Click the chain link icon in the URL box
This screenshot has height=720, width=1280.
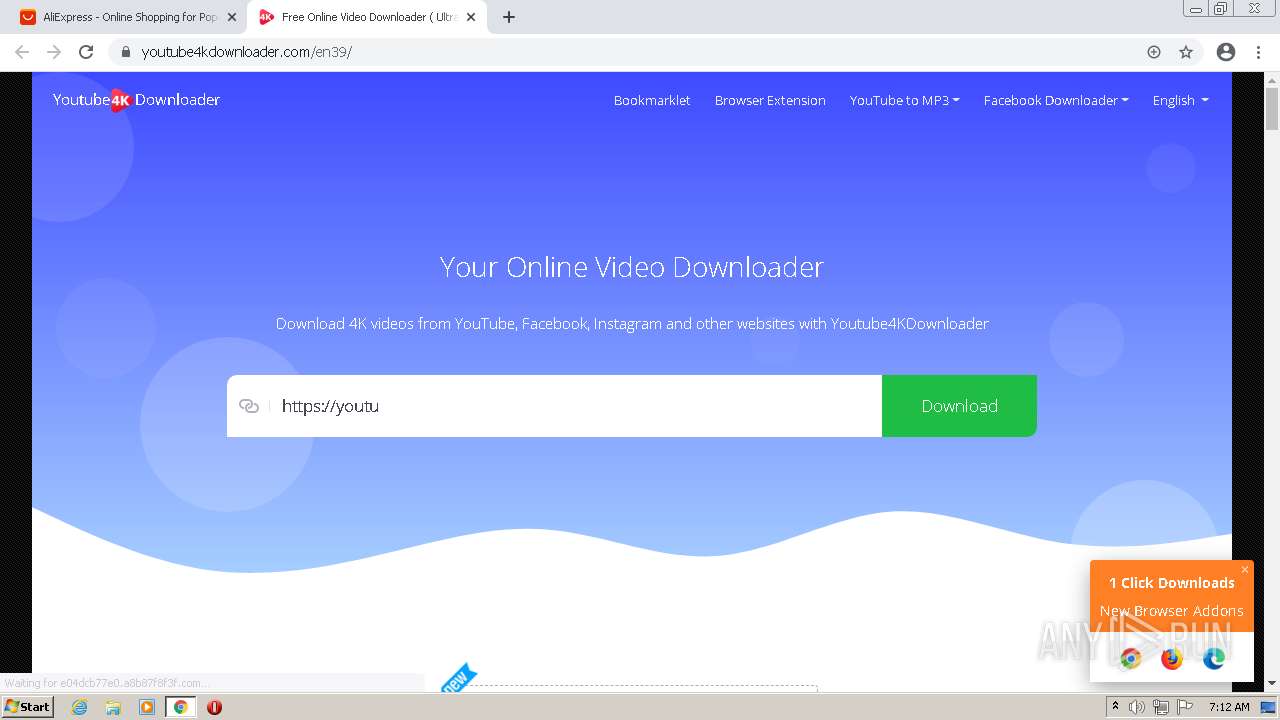249,406
